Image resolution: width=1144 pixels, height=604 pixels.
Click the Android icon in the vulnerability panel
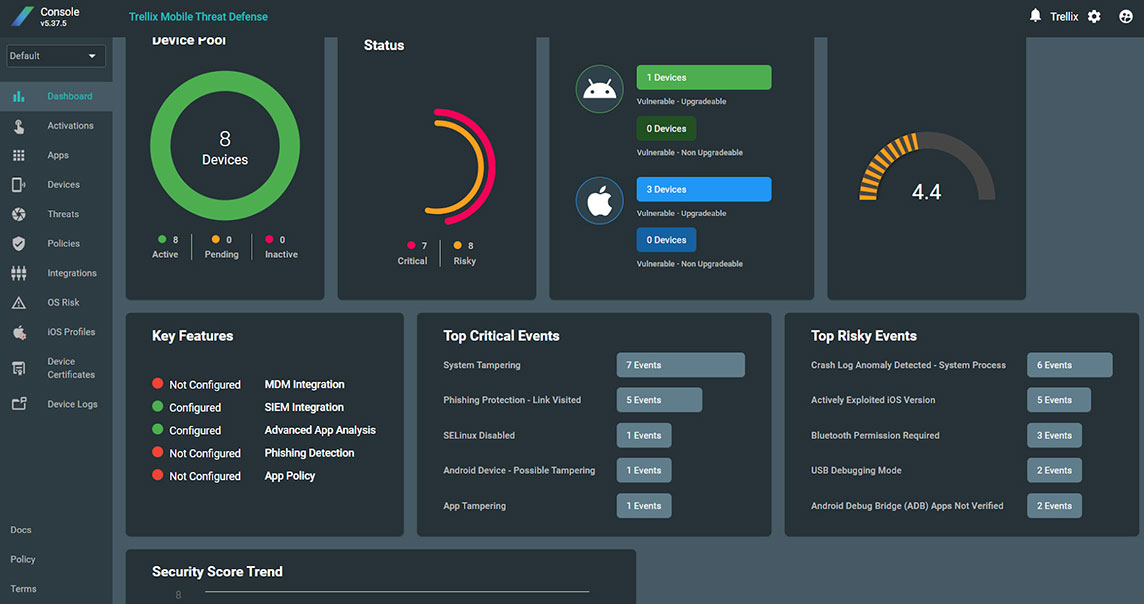click(598, 88)
